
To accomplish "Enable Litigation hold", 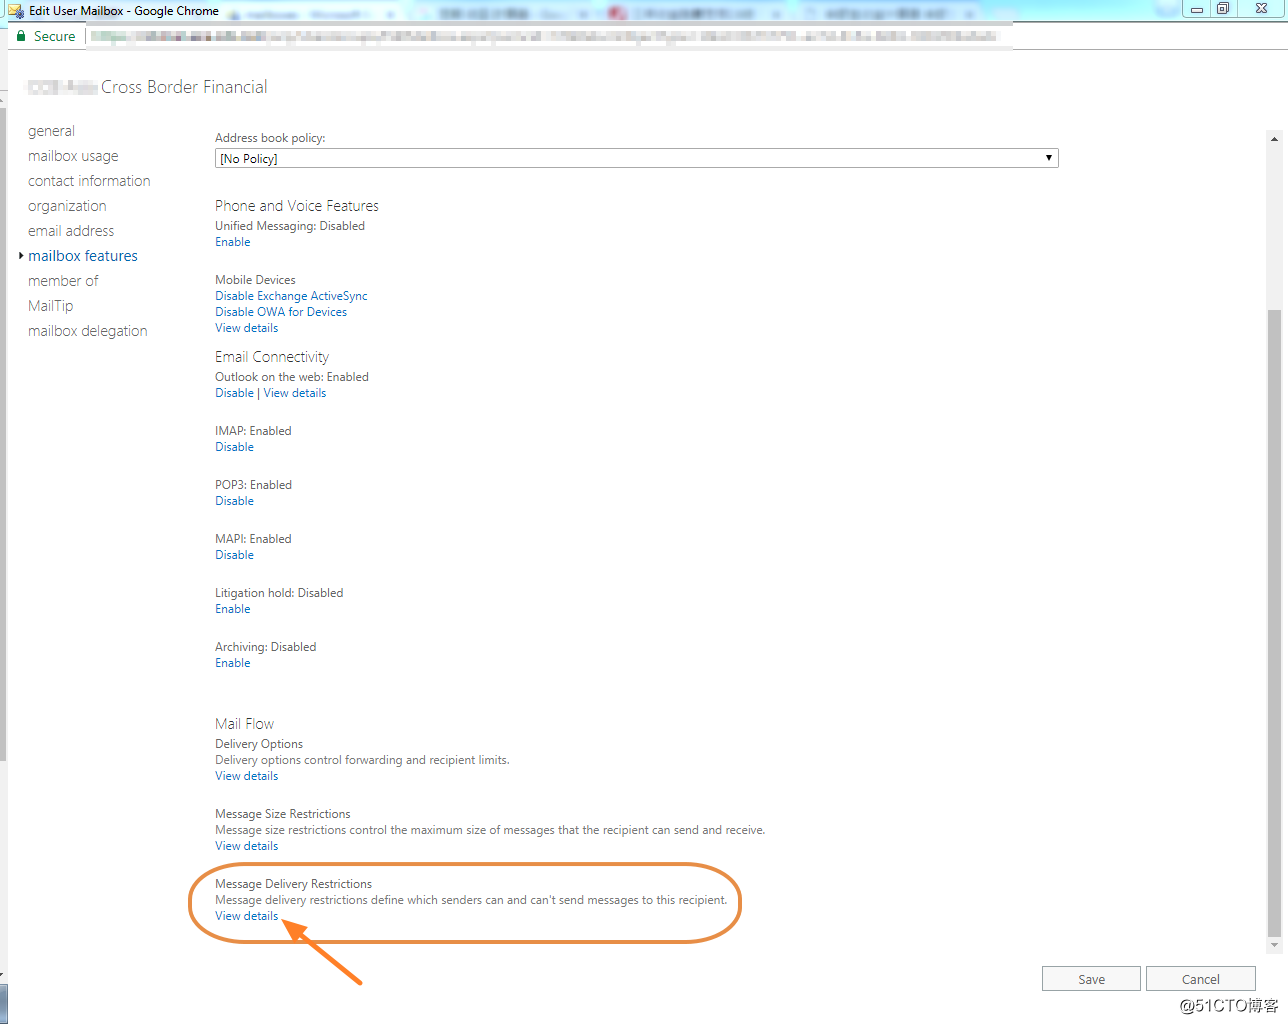I will tap(233, 609).
